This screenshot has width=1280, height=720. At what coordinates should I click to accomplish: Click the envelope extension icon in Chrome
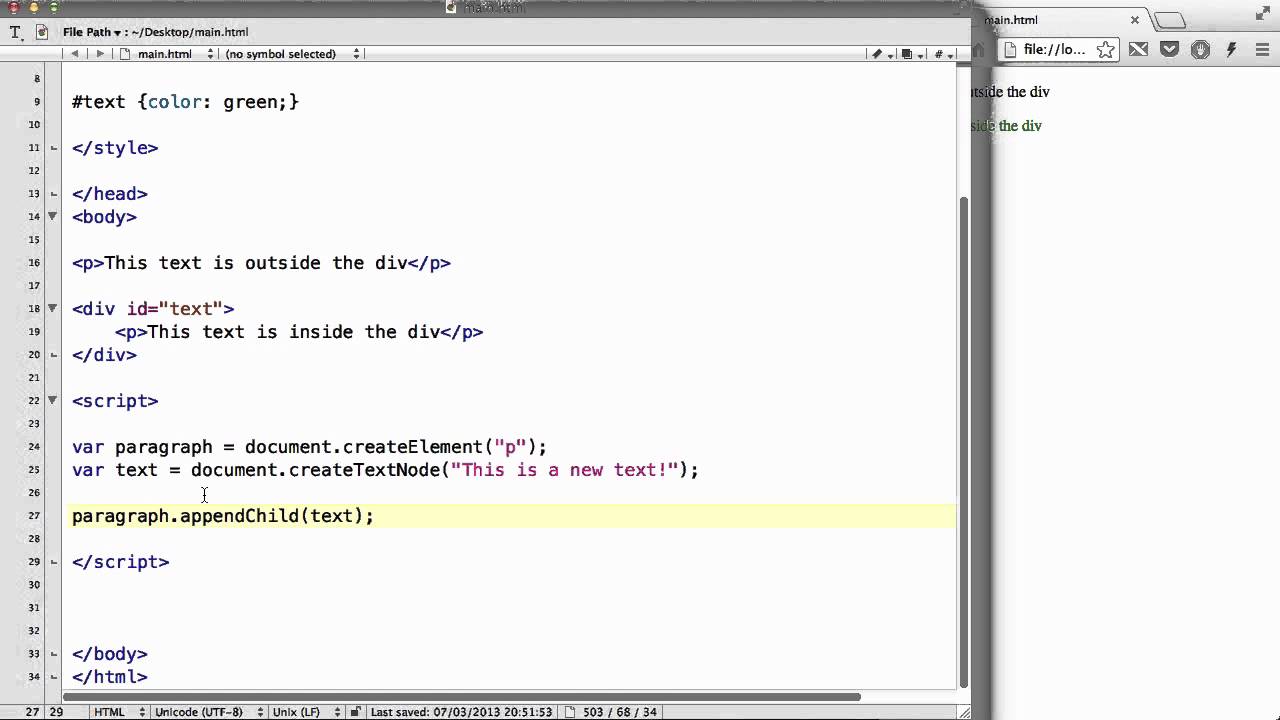pos(1138,49)
